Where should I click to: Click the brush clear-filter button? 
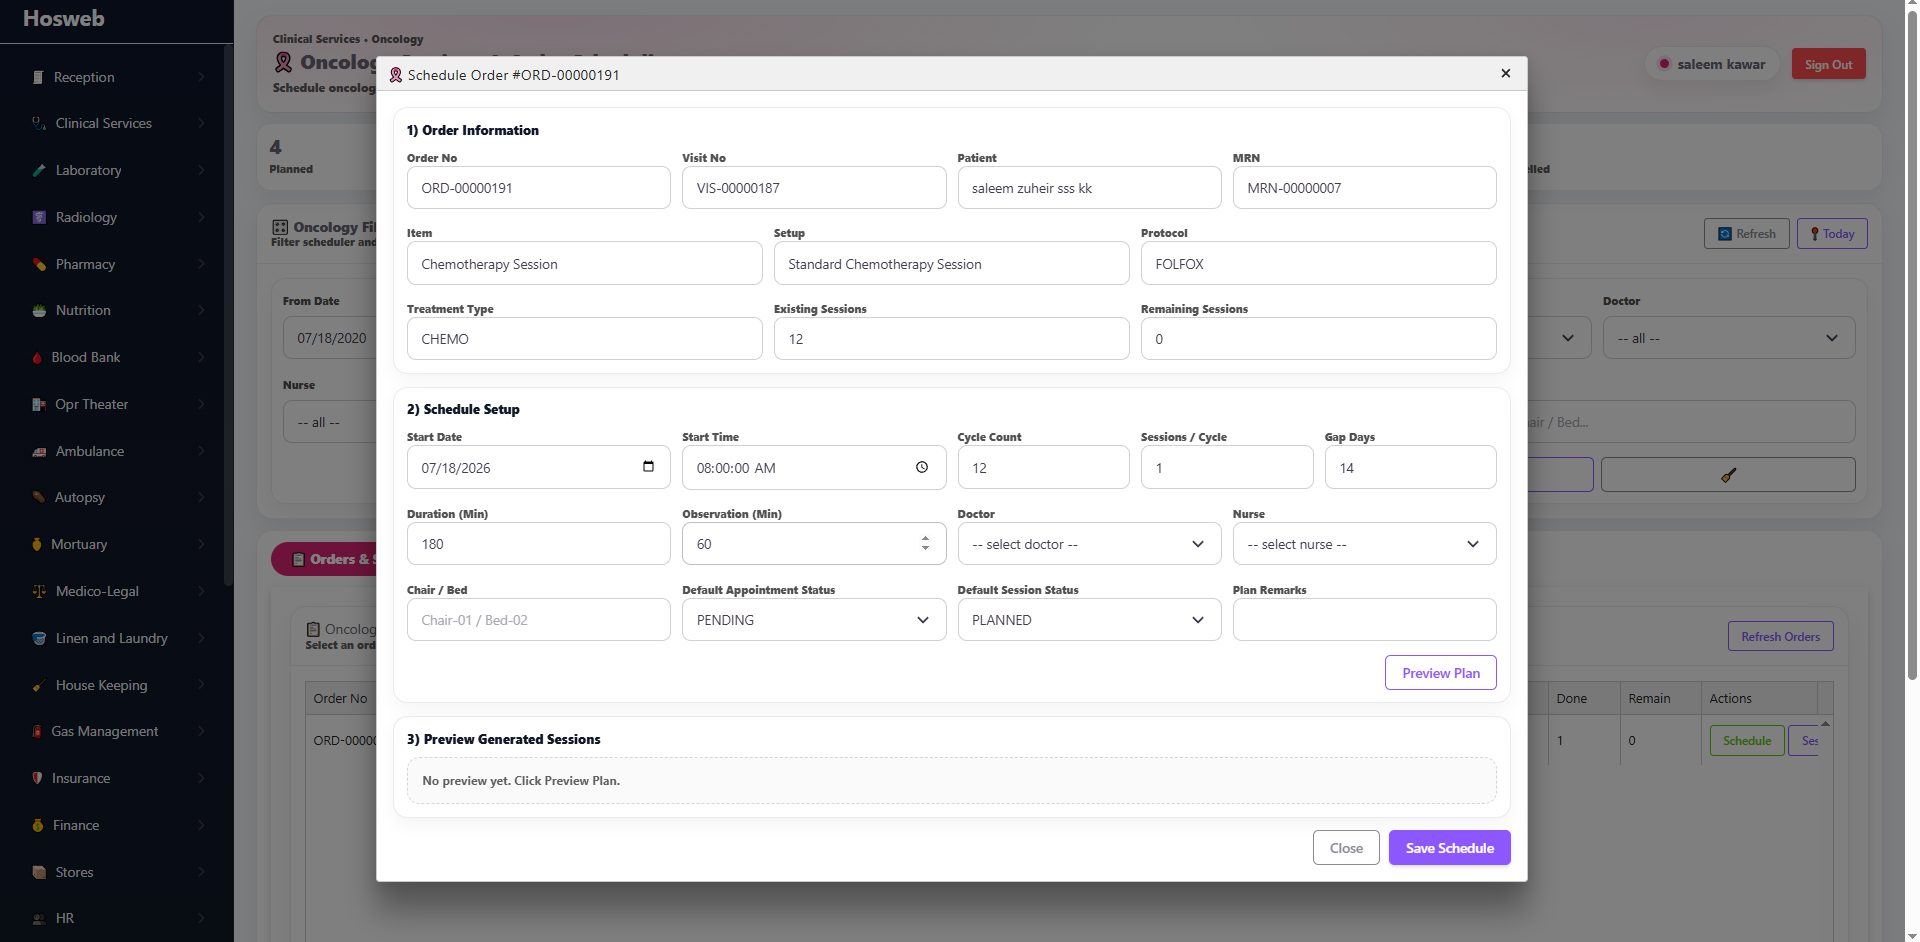click(x=1728, y=475)
